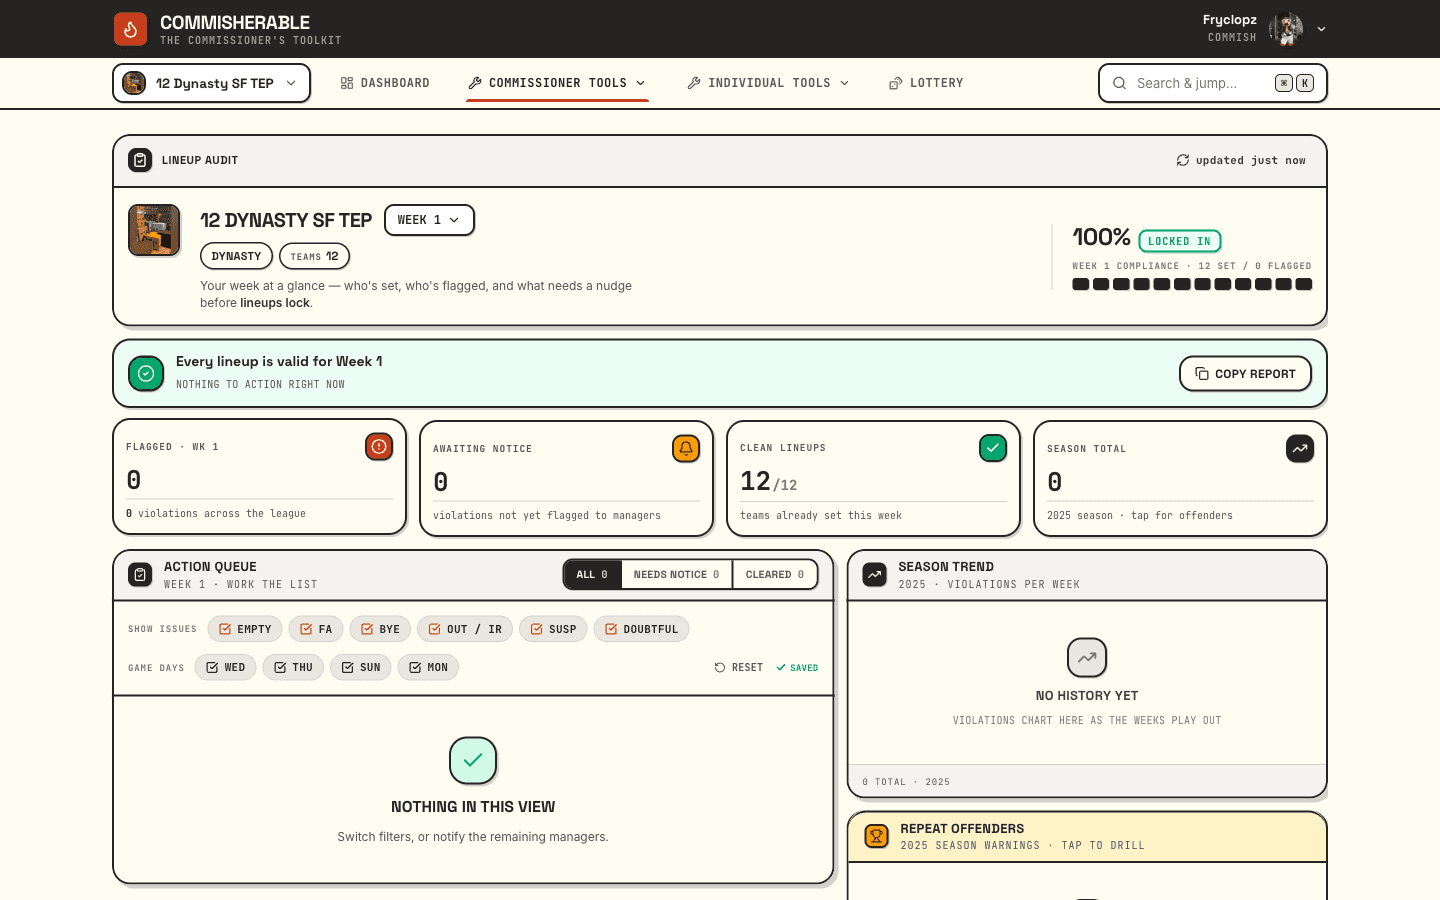
Task: Open the WEEK 1 dropdown
Action: pos(429,220)
